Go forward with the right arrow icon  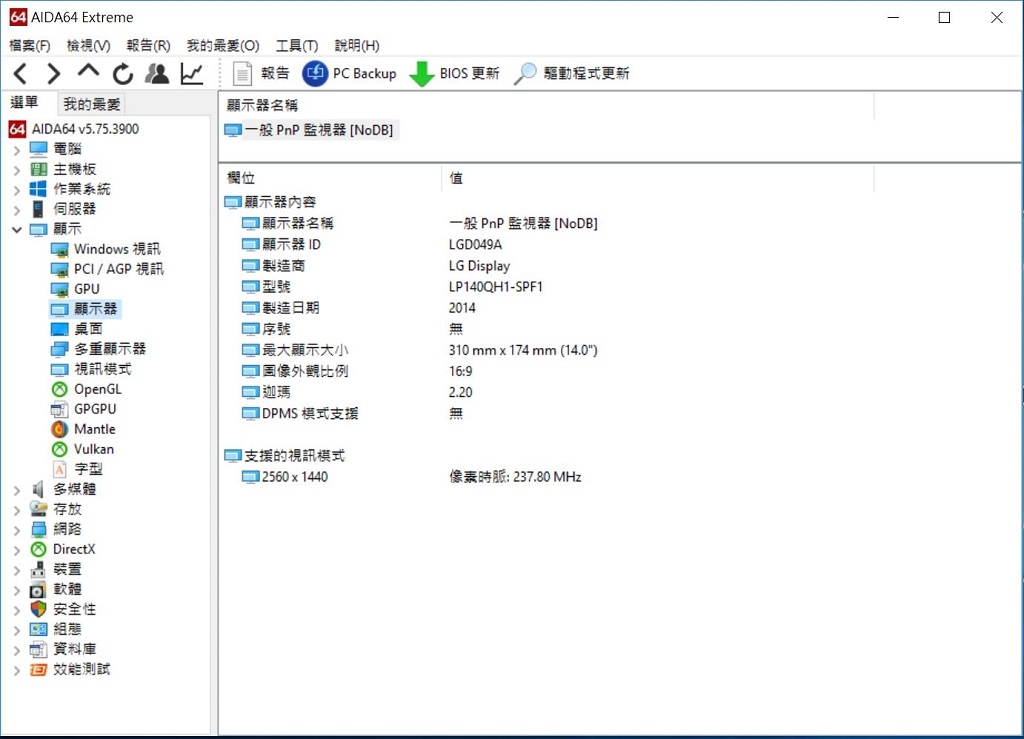54,74
